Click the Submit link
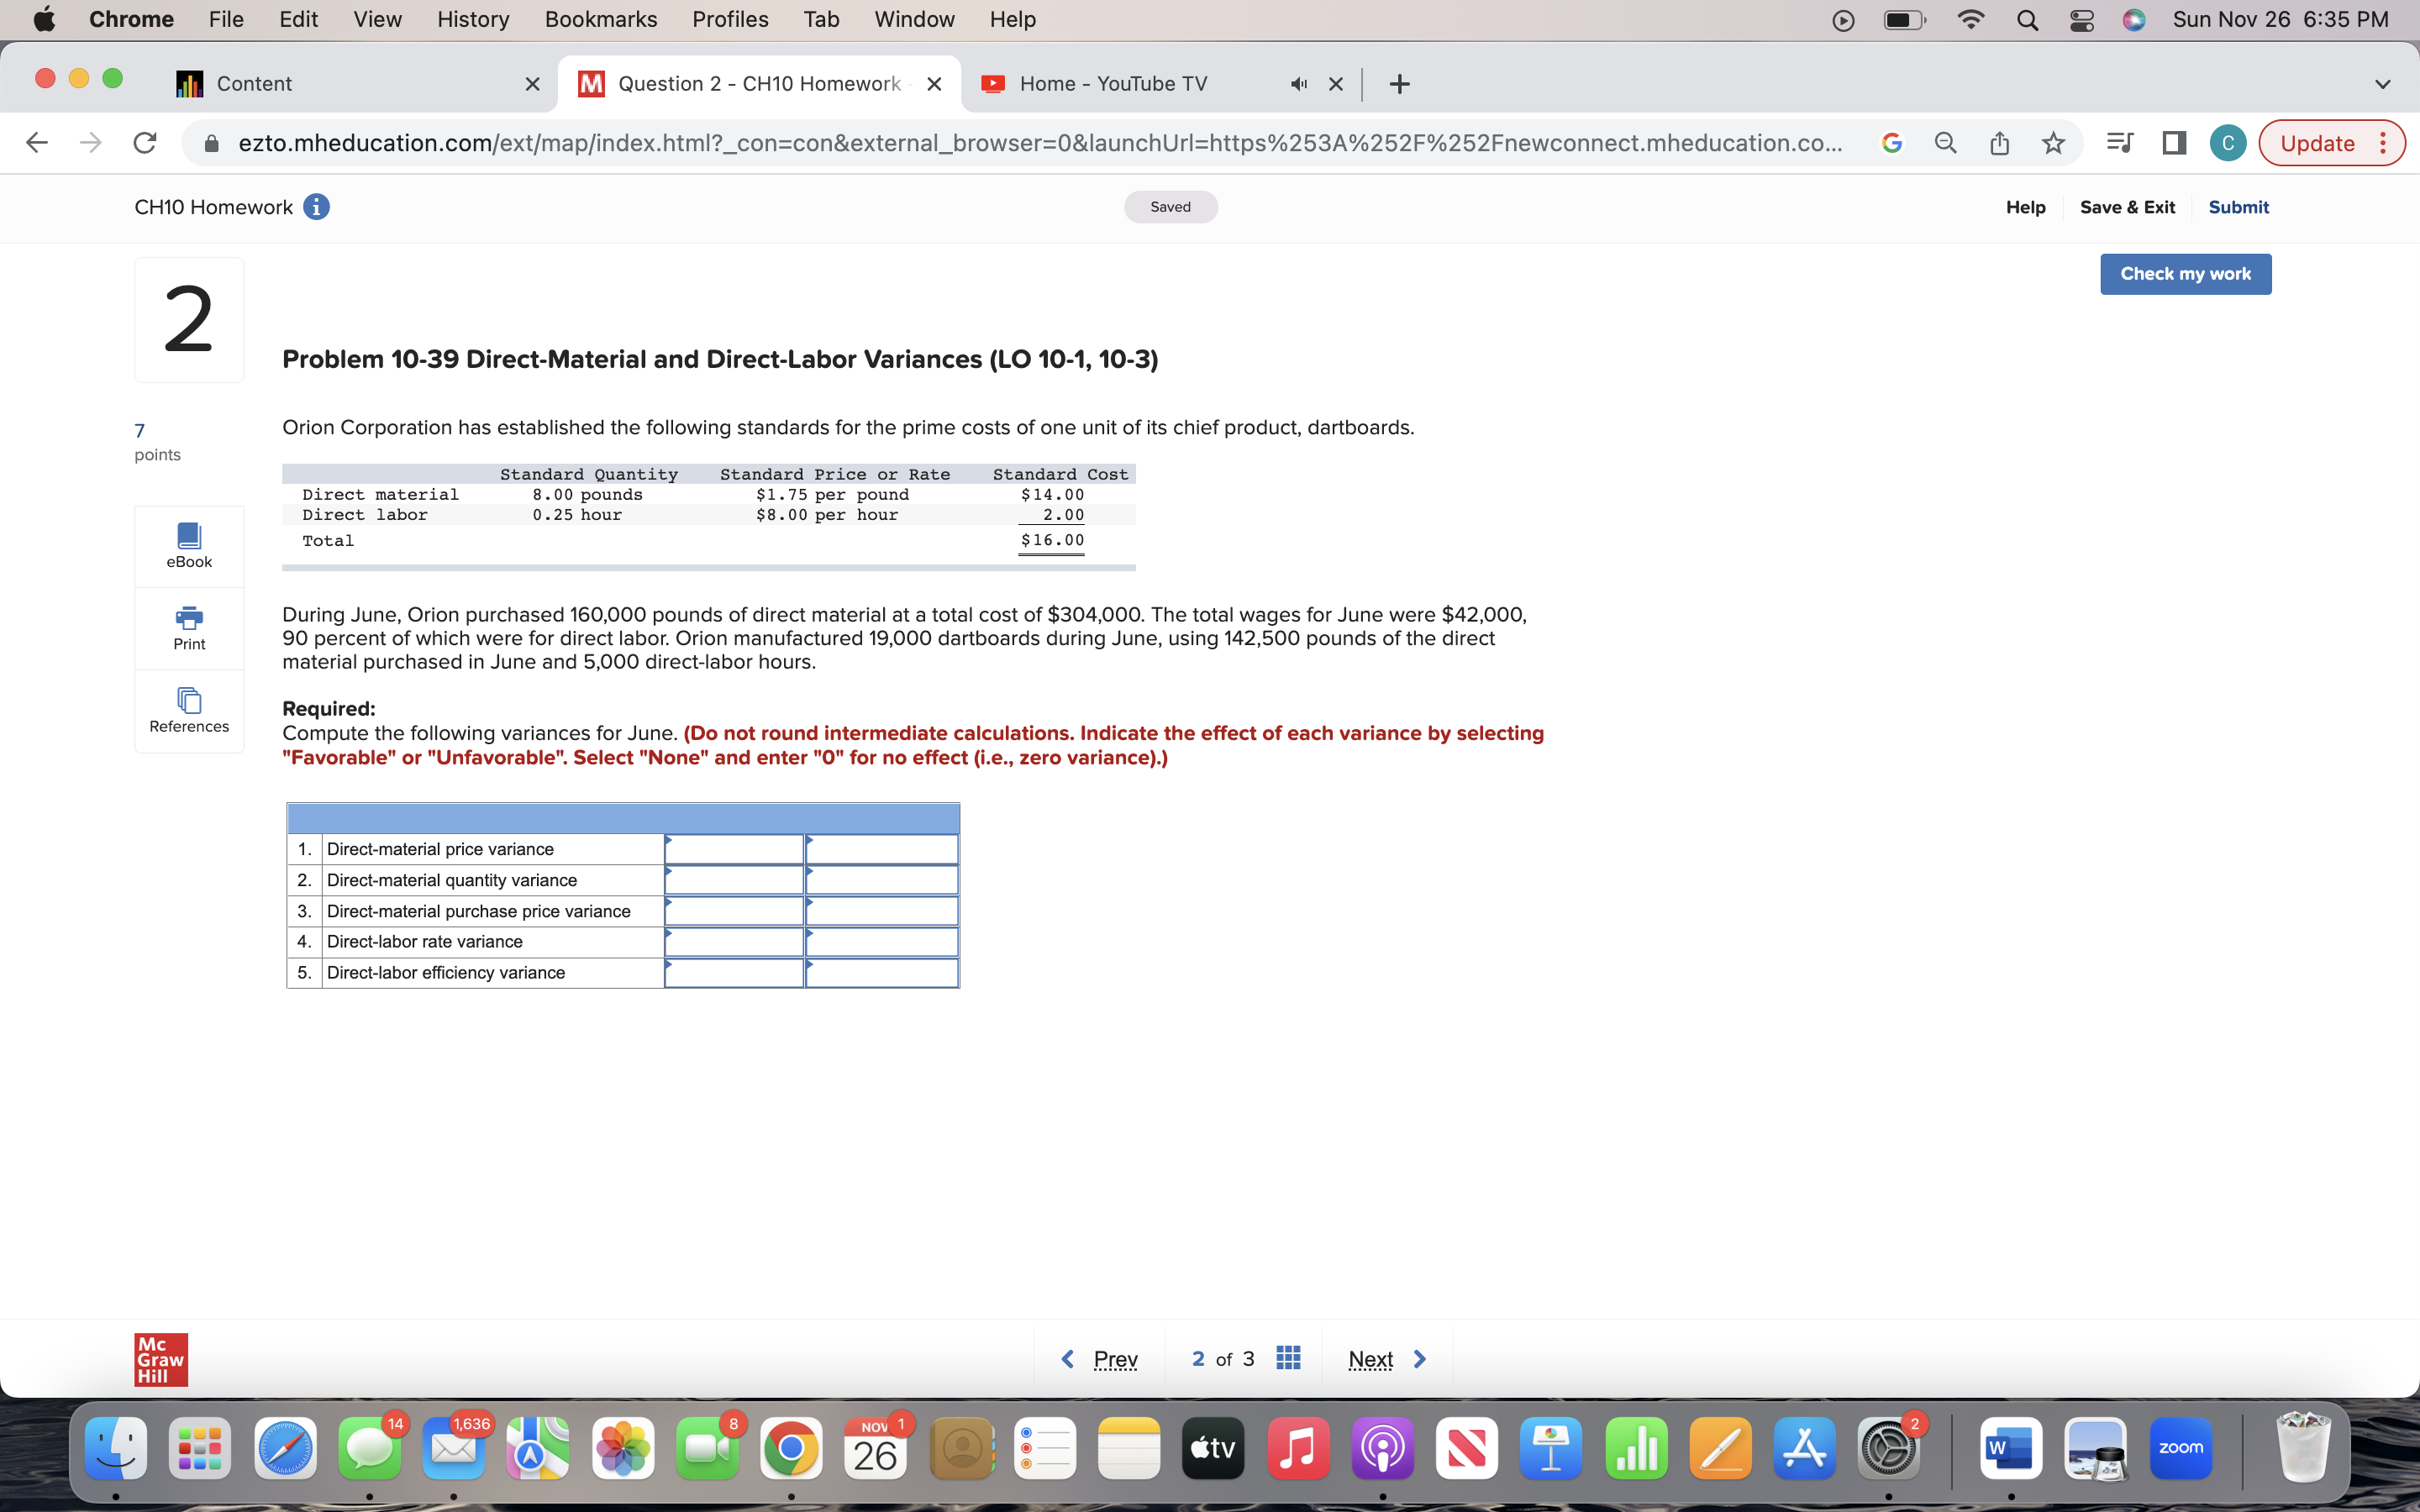Viewport: 2420px width, 1512px height. coord(2238,207)
